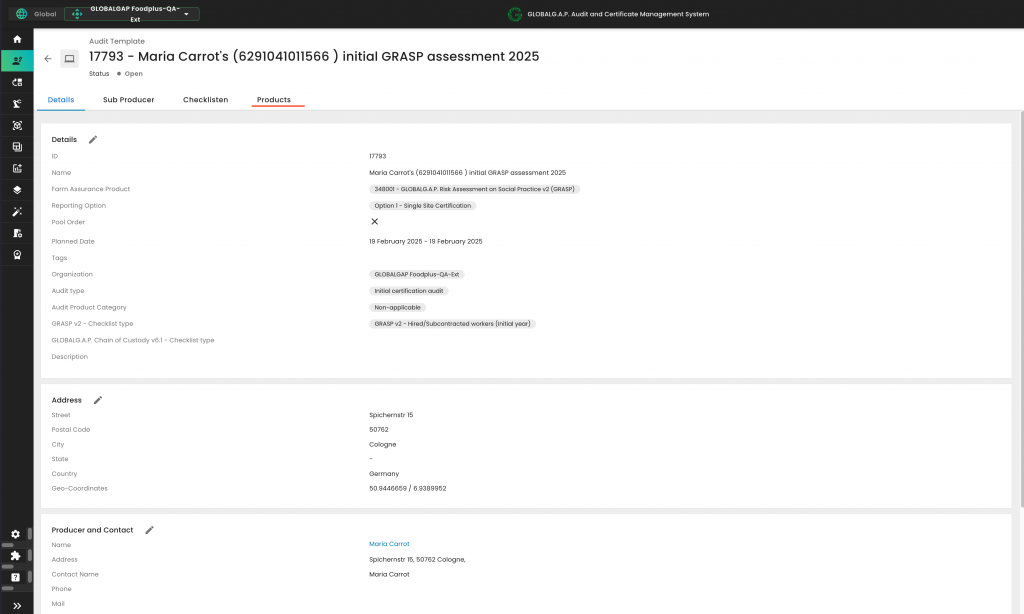1024x614 pixels.
Task: Click the layers stack sidebar icon
Action: 17,190
